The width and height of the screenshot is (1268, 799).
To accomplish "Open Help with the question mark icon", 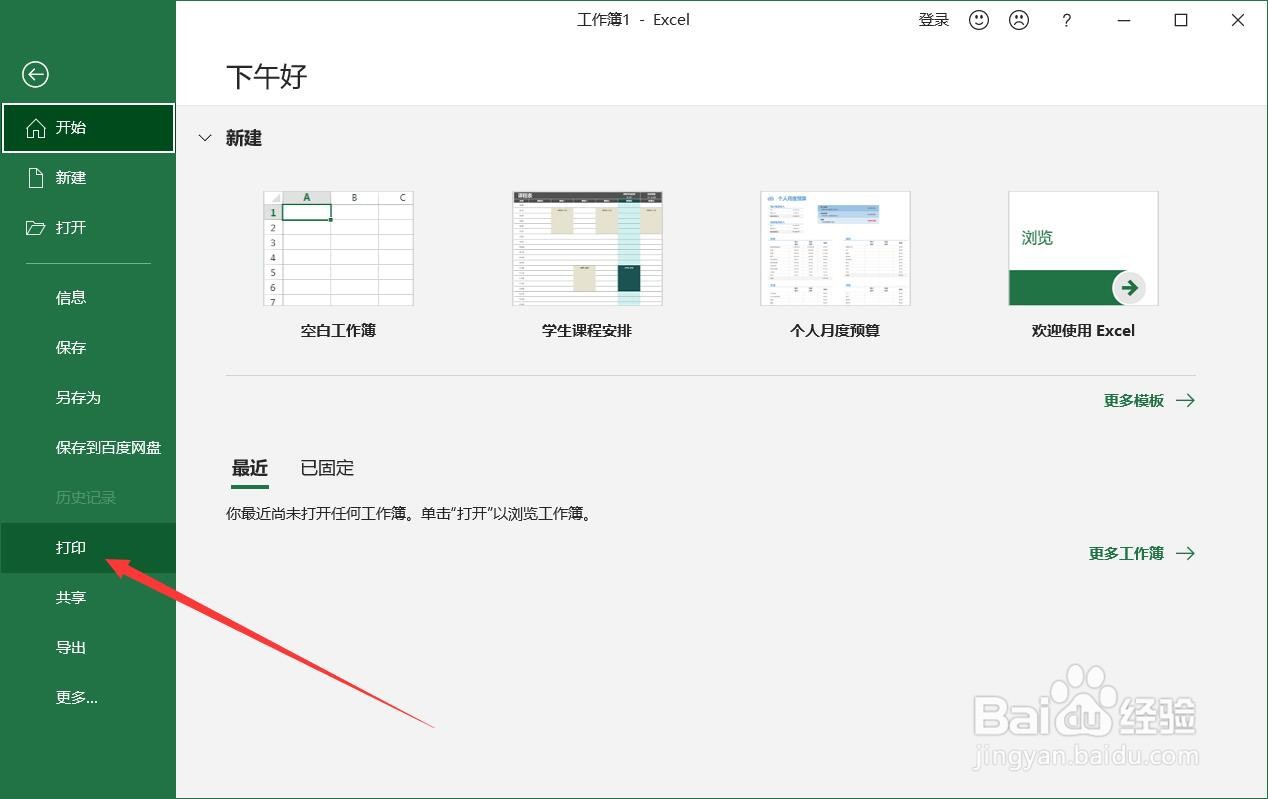I will (x=1067, y=20).
